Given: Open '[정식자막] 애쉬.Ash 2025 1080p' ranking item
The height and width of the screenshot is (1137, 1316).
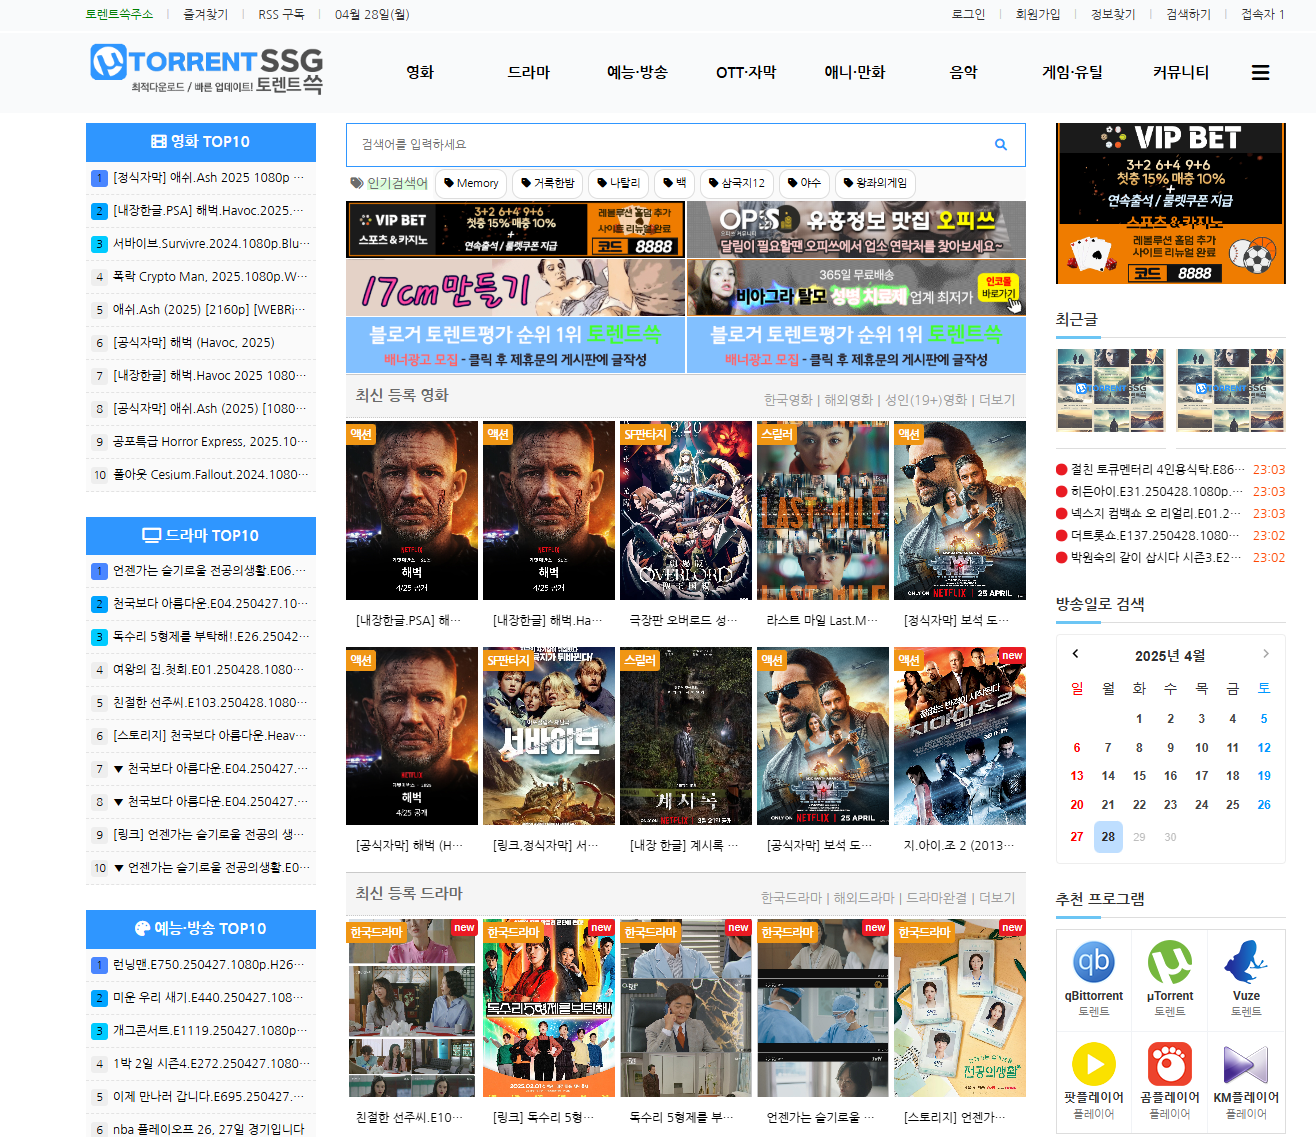Looking at the screenshot, I should (208, 178).
